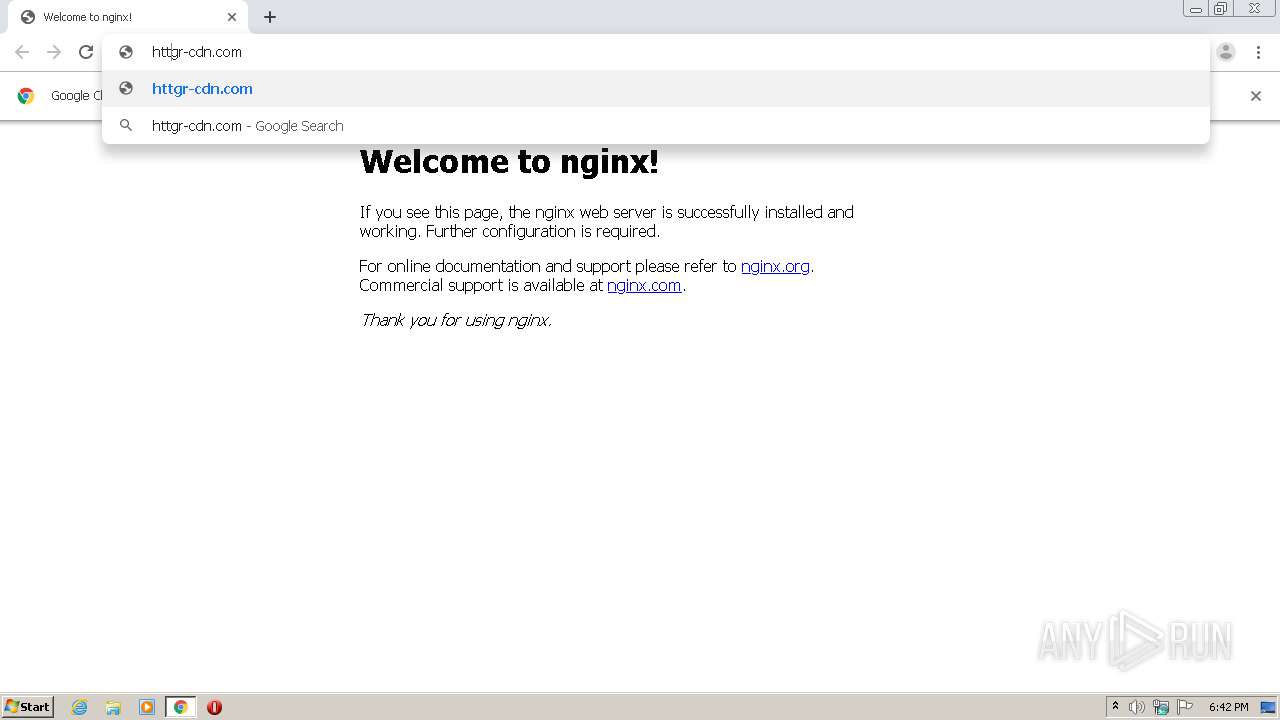Dismiss the Google Chrome infobar
This screenshot has height=720, width=1280.
[1256, 96]
